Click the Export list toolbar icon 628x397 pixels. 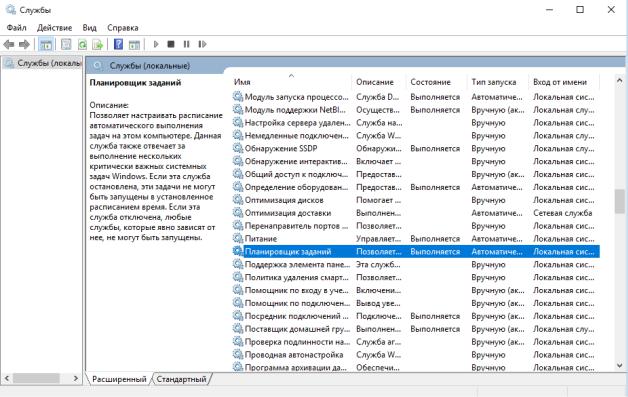(98, 44)
